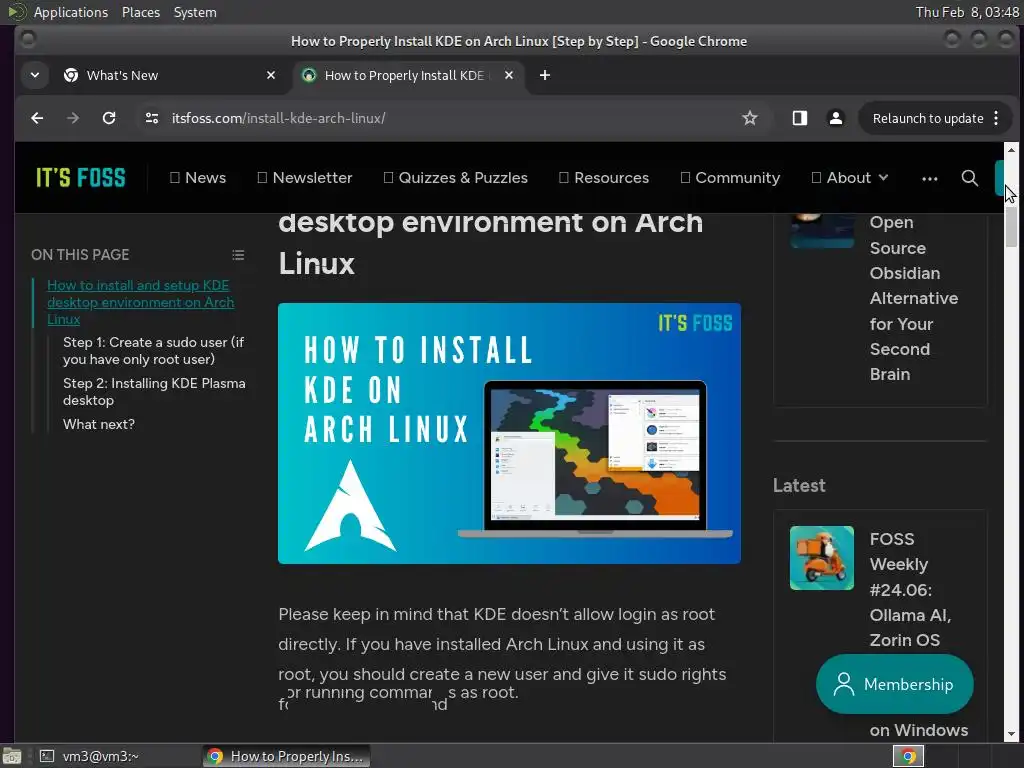Click the show desktop icon in taskbar
The height and width of the screenshot is (768, 1024).
[12, 756]
